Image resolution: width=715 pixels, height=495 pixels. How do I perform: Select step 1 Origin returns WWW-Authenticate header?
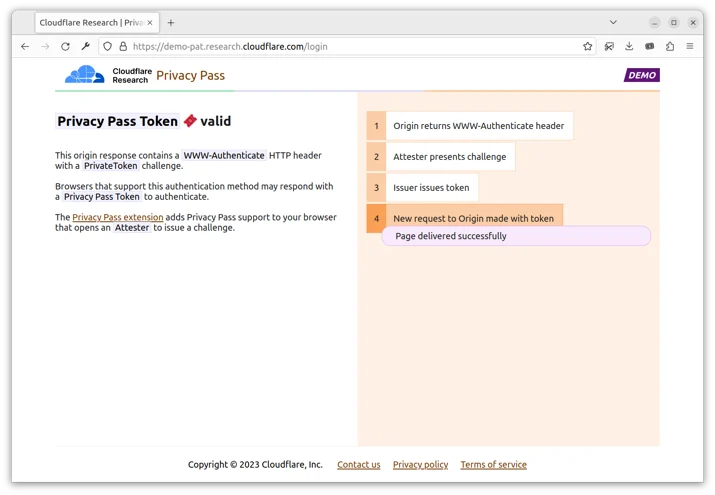click(x=470, y=126)
